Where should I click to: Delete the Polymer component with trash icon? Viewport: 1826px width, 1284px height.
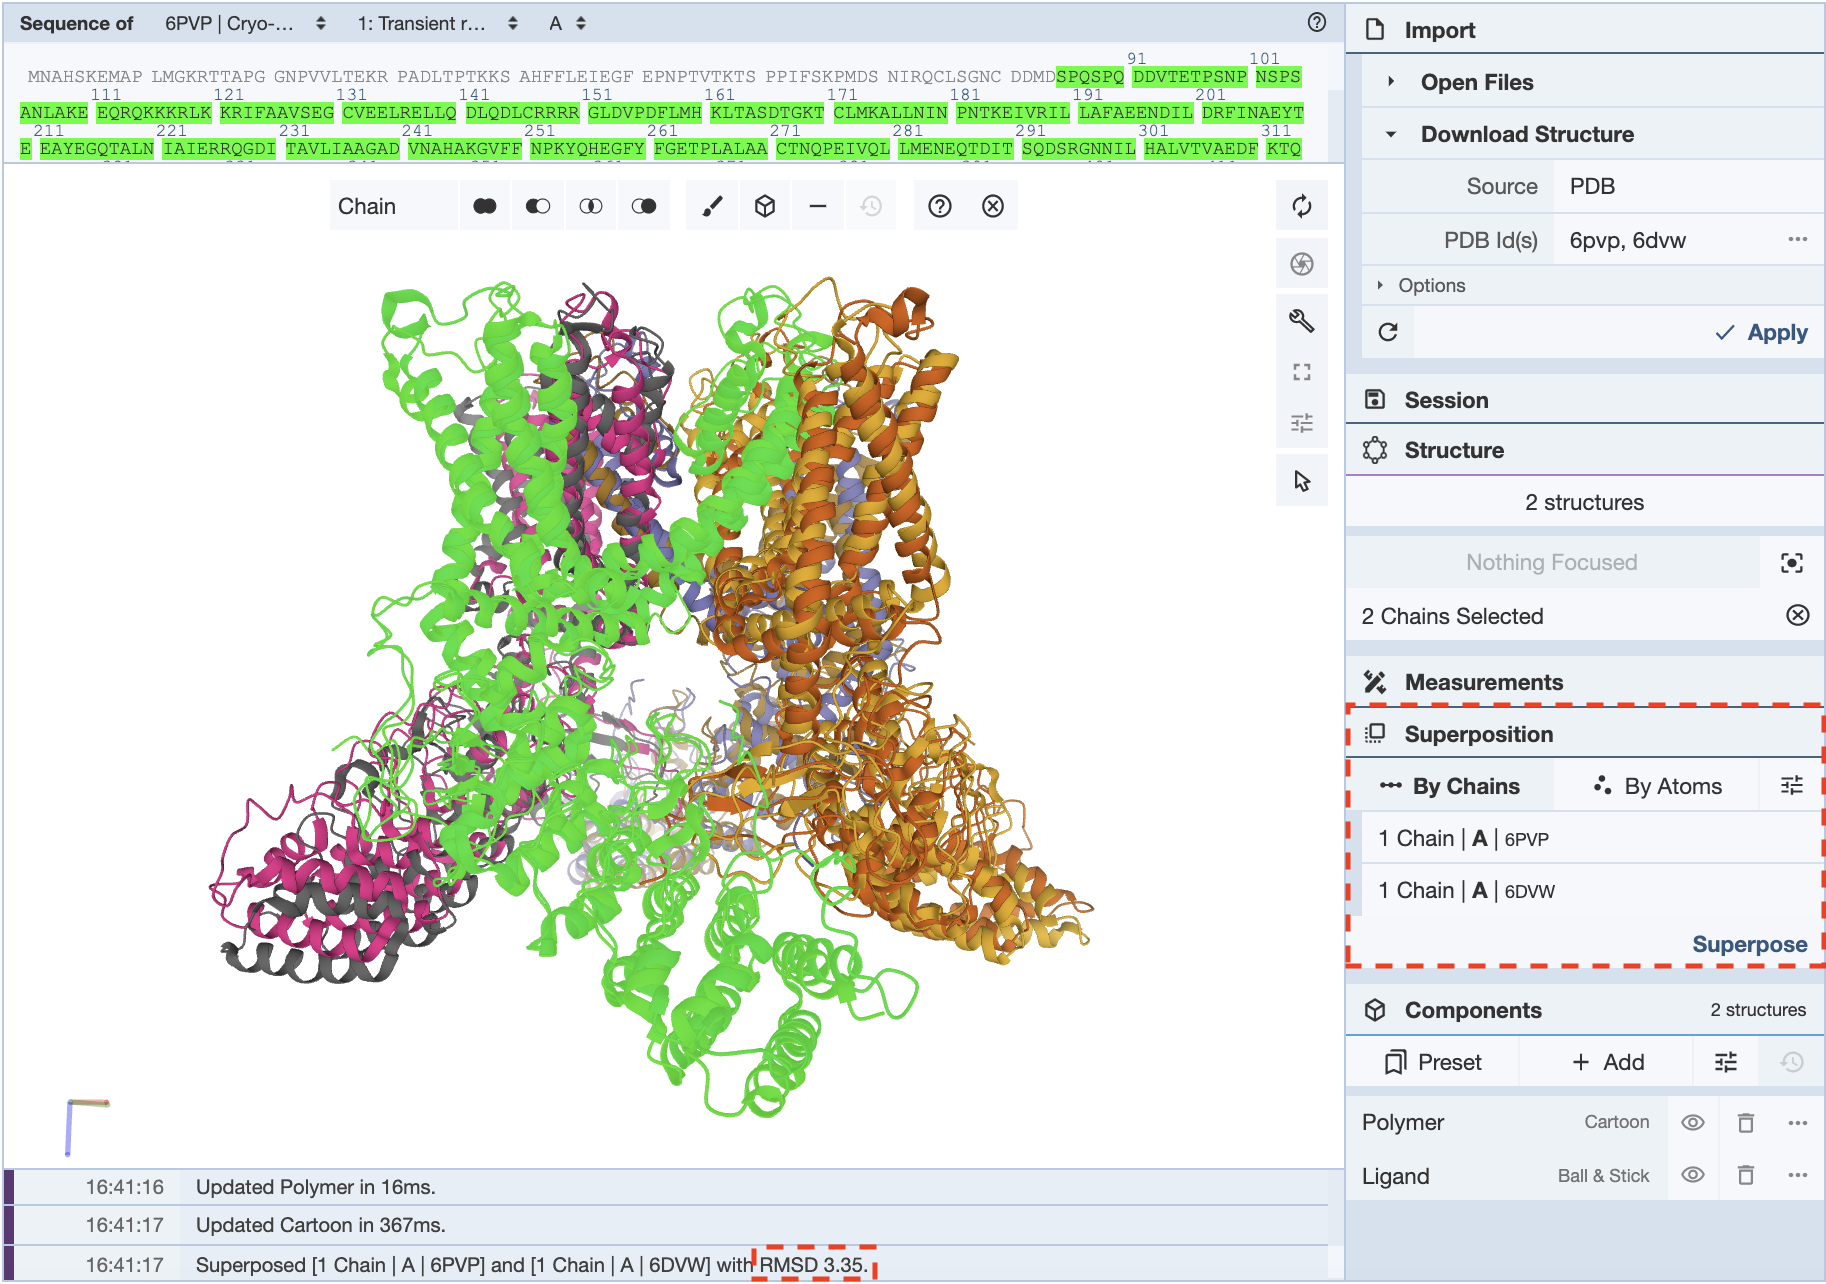(1745, 1122)
